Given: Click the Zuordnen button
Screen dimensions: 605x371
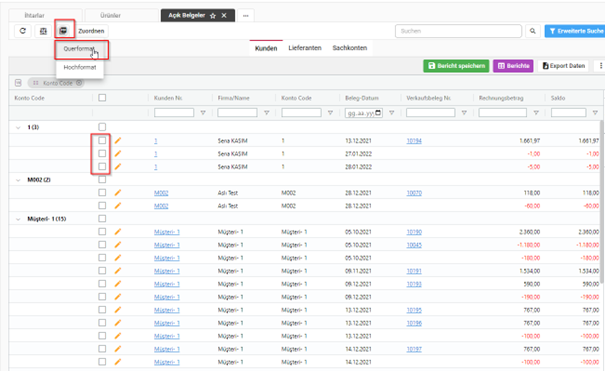Looking at the screenshot, I should point(91,31).
